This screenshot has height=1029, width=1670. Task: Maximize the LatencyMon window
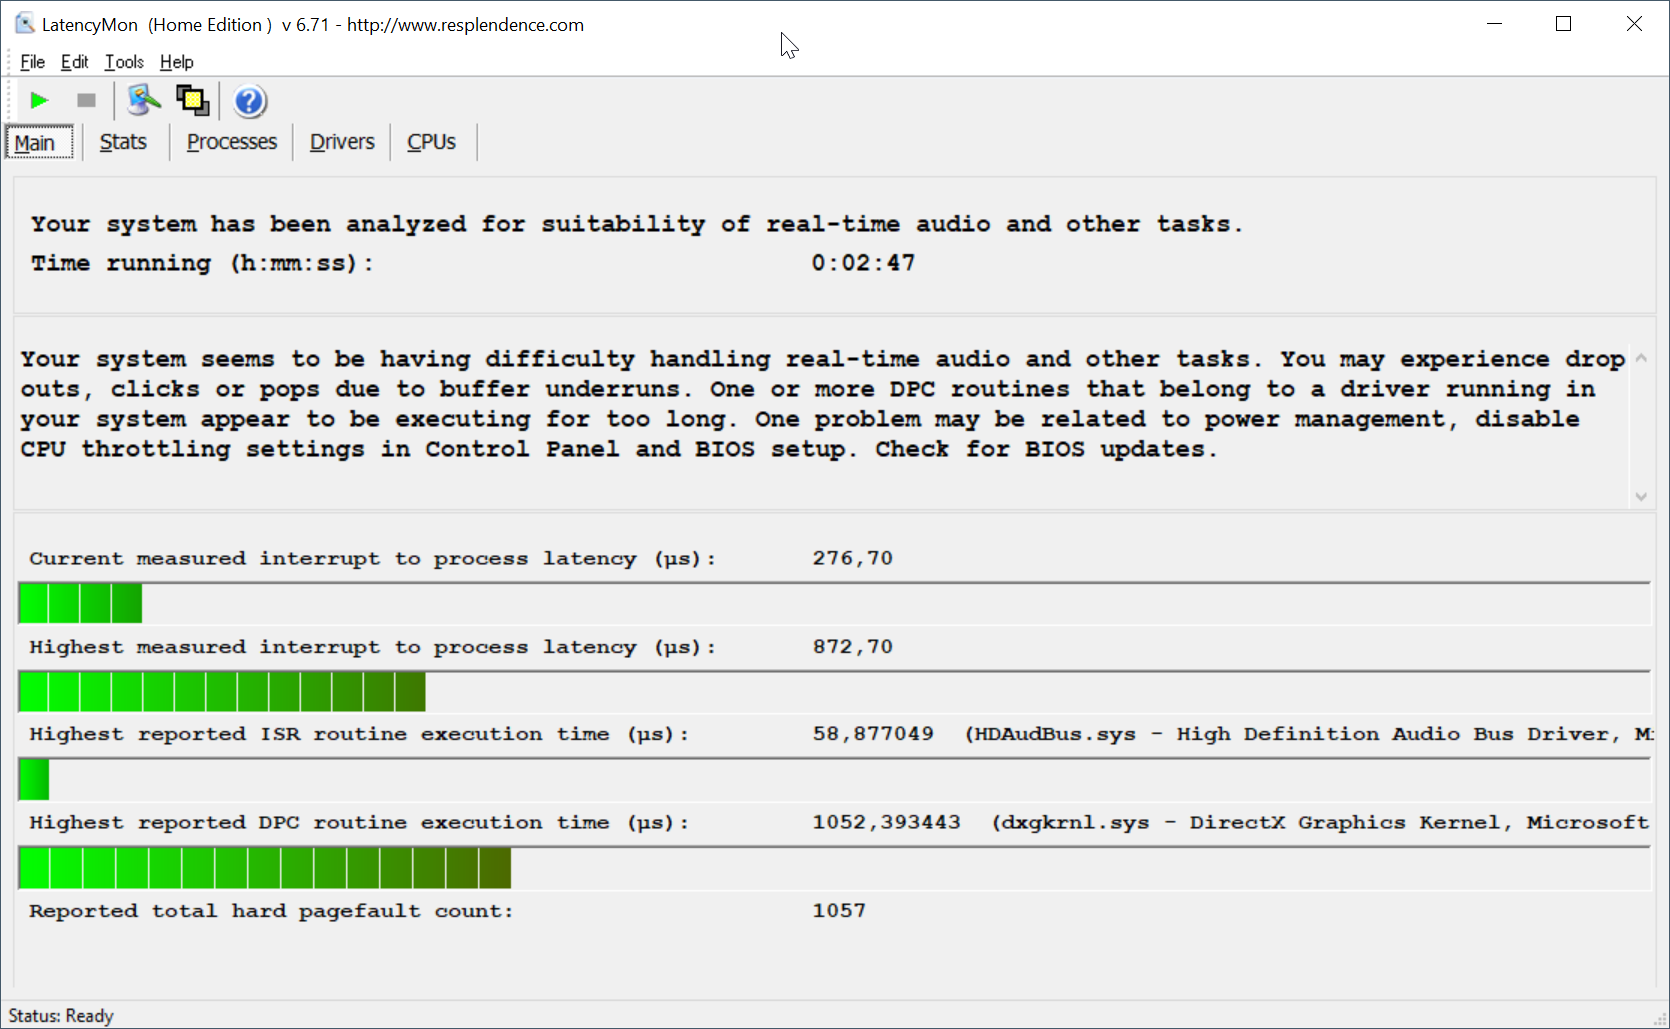(1564, 24)
